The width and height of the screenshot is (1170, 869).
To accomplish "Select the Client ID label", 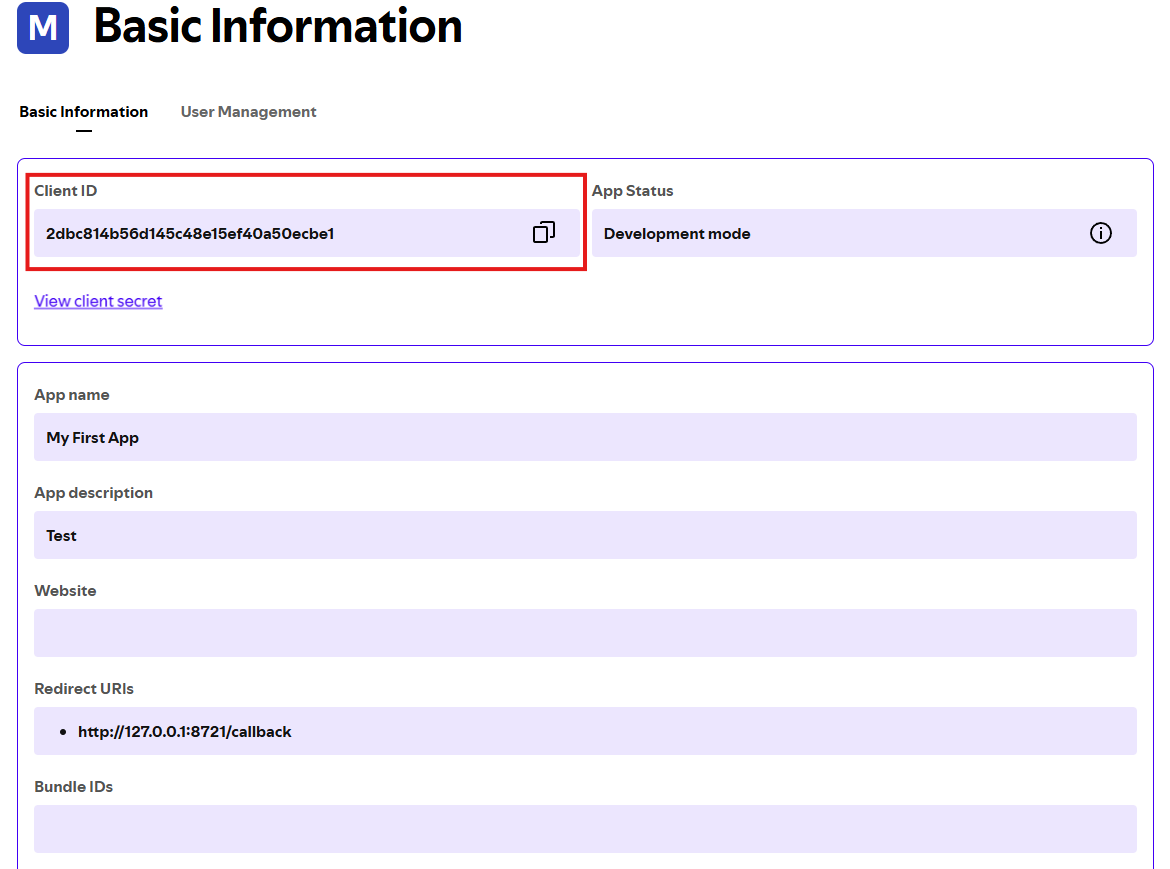I will (65, 190).
